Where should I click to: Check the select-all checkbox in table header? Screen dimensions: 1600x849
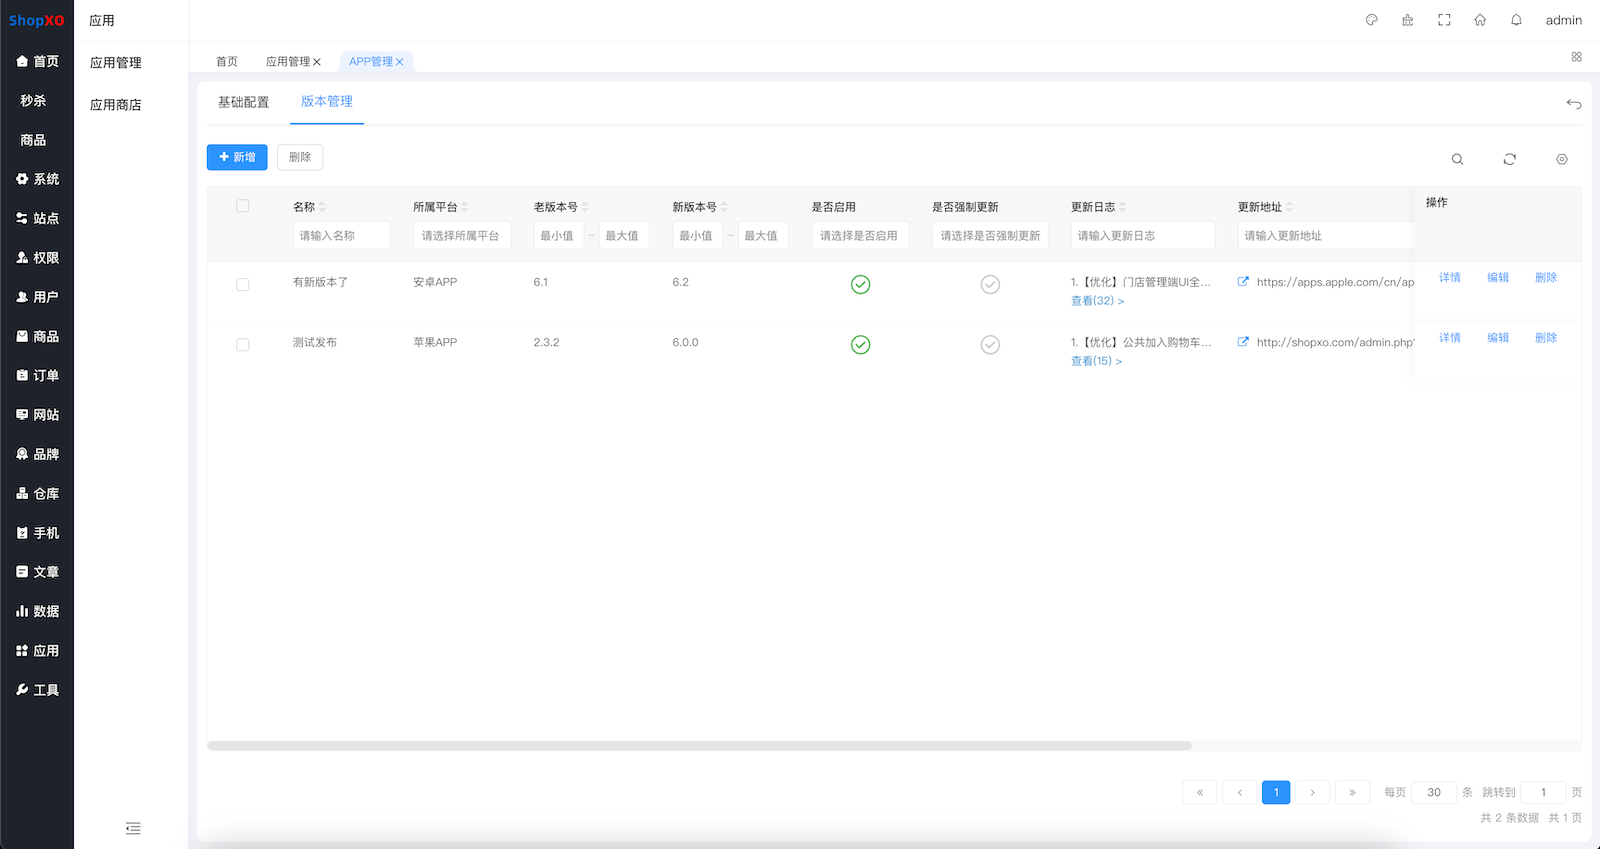click(242, 206)
